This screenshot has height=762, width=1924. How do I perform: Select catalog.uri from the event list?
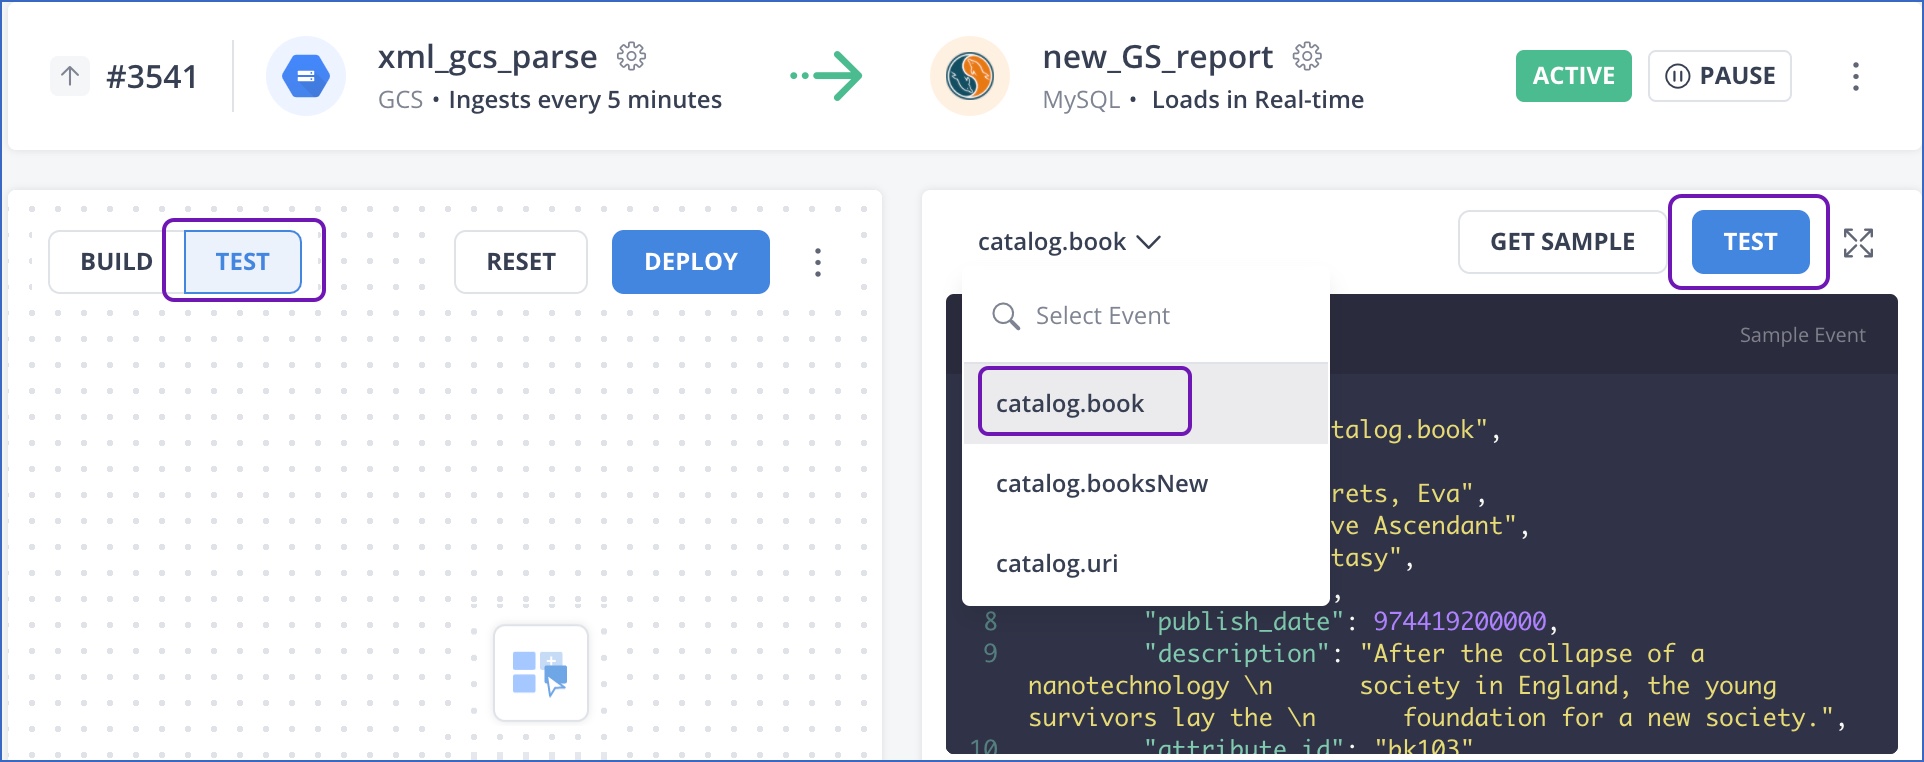[1146, 564]
